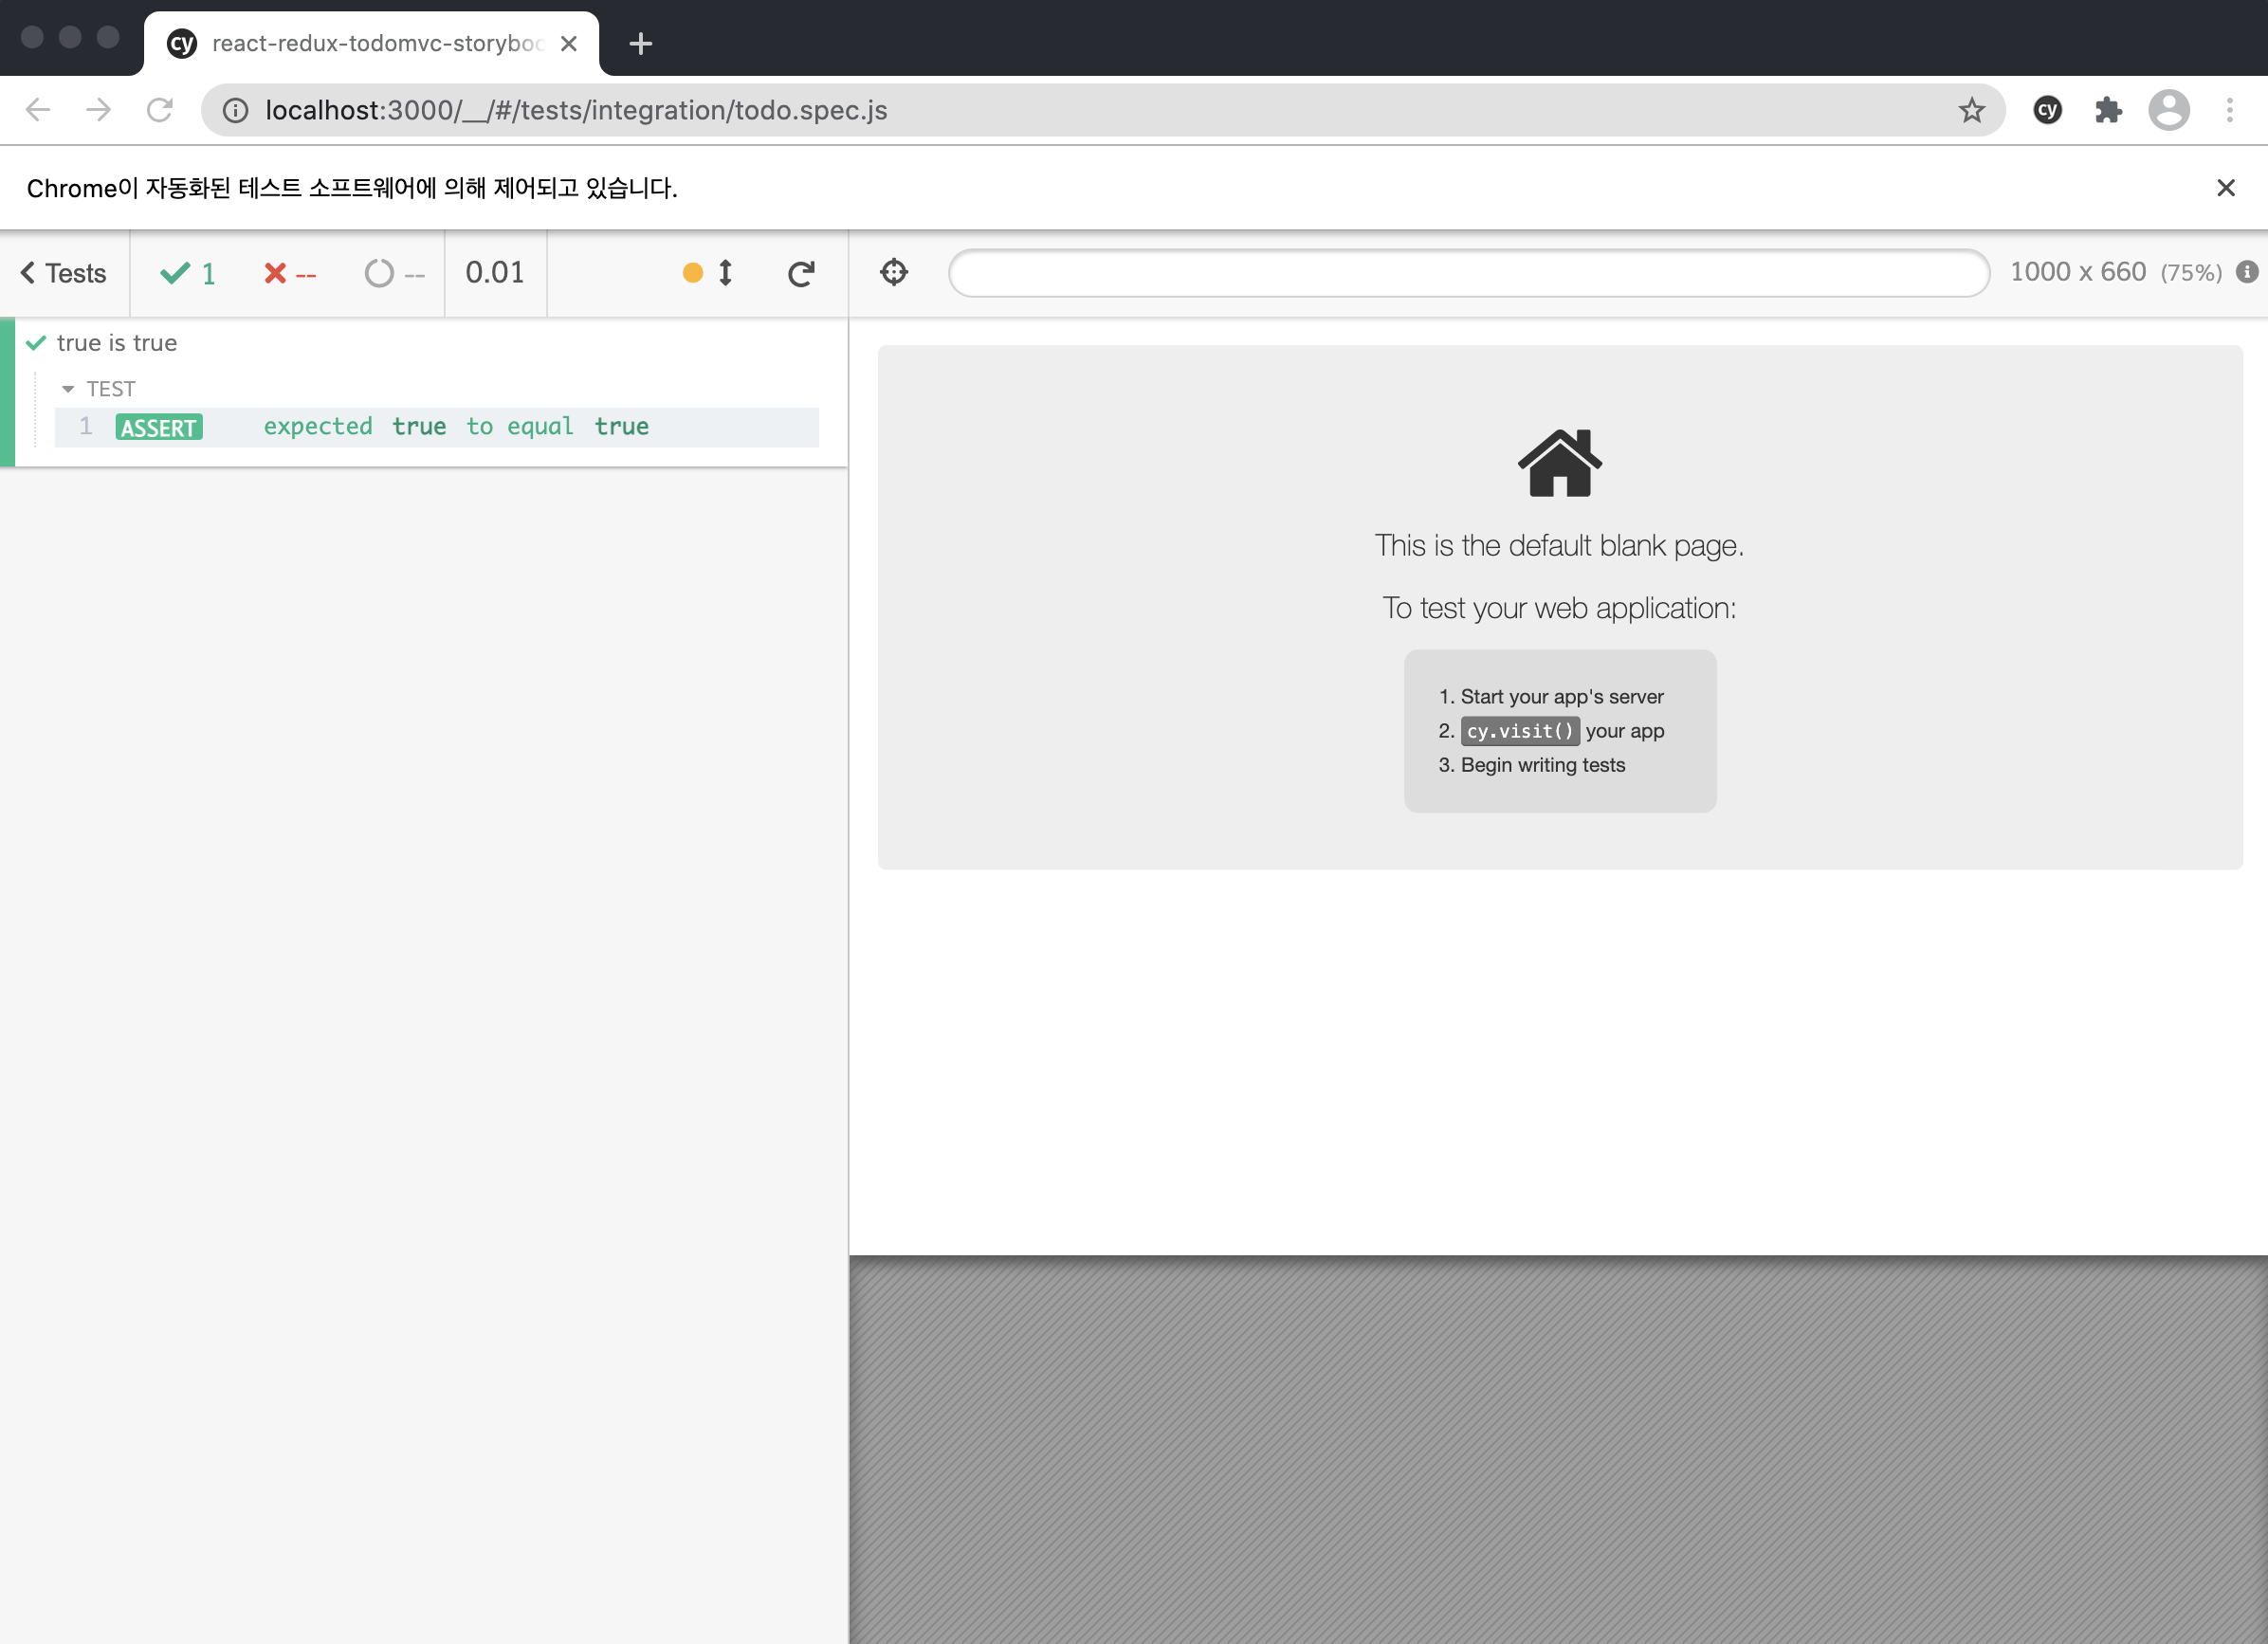2268x1644 pixels.
Task: Click the 1000 x 660 viewport size label
Action: (x=2077, y=272)
